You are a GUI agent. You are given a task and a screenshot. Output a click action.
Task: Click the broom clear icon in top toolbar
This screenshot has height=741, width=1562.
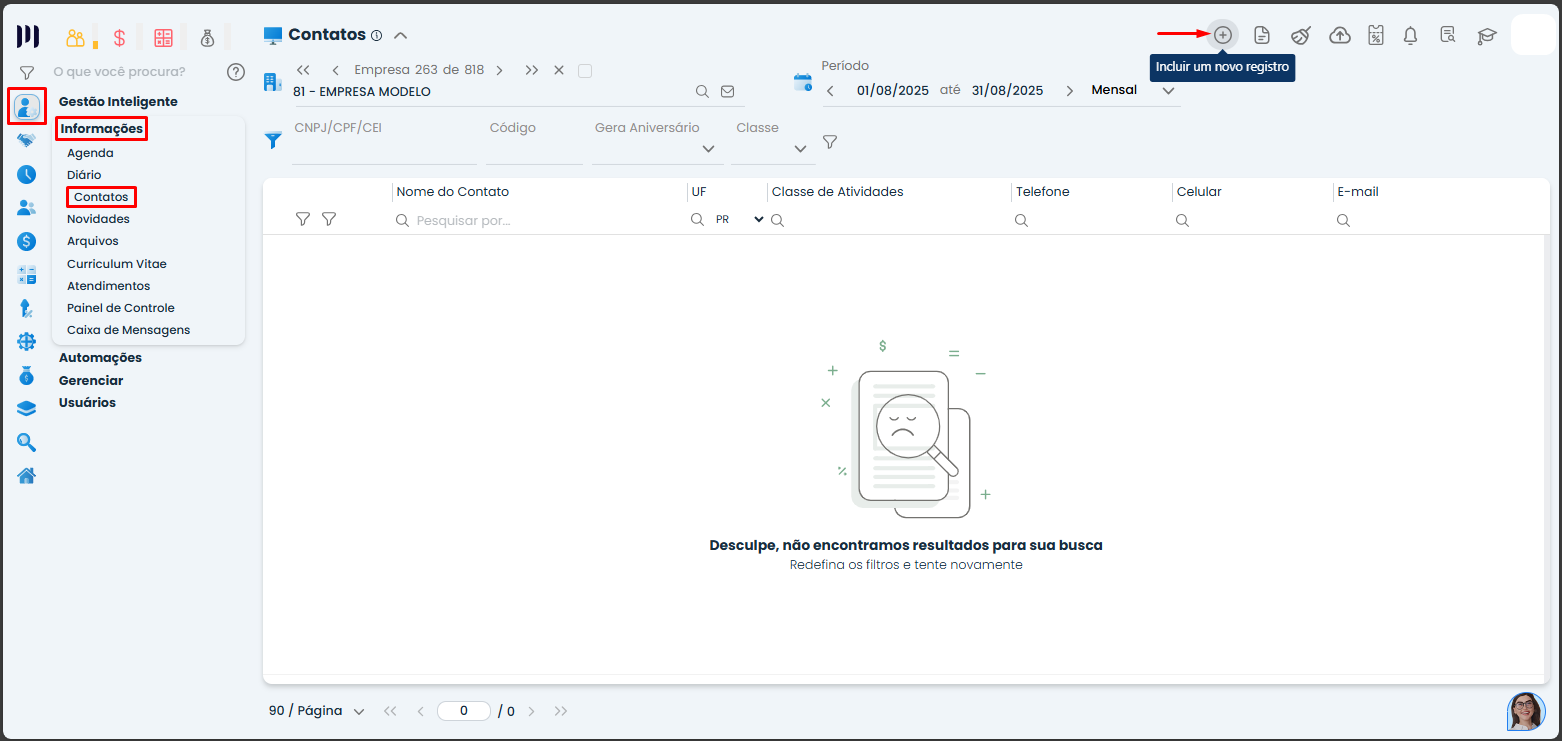pos(1300,36)
